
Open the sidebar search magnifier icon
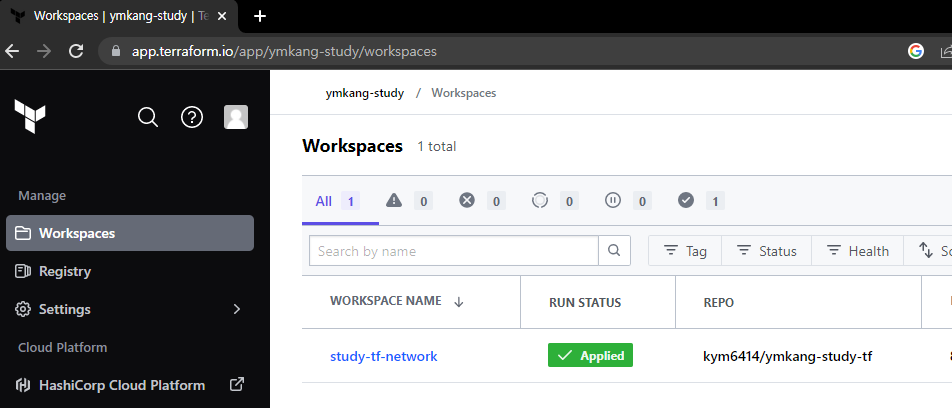coord(148,117)
